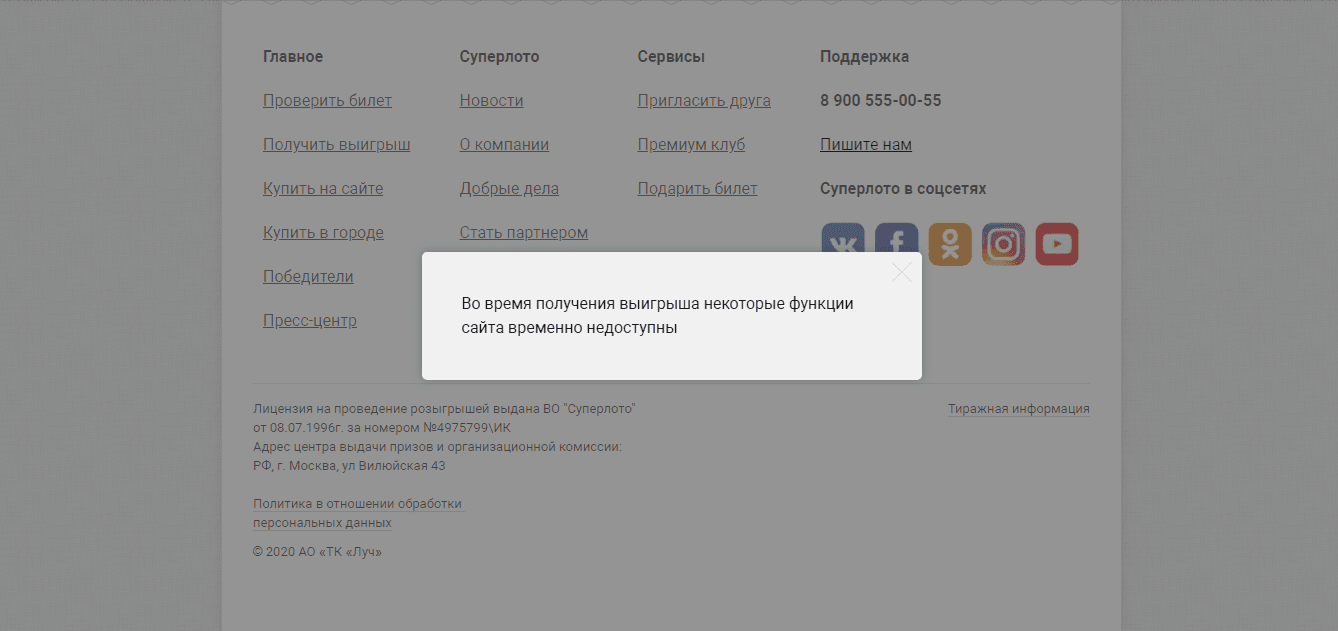Close the notification popup with X
This screenshot has height=631, width=1338.
click(x=901, y=272)
